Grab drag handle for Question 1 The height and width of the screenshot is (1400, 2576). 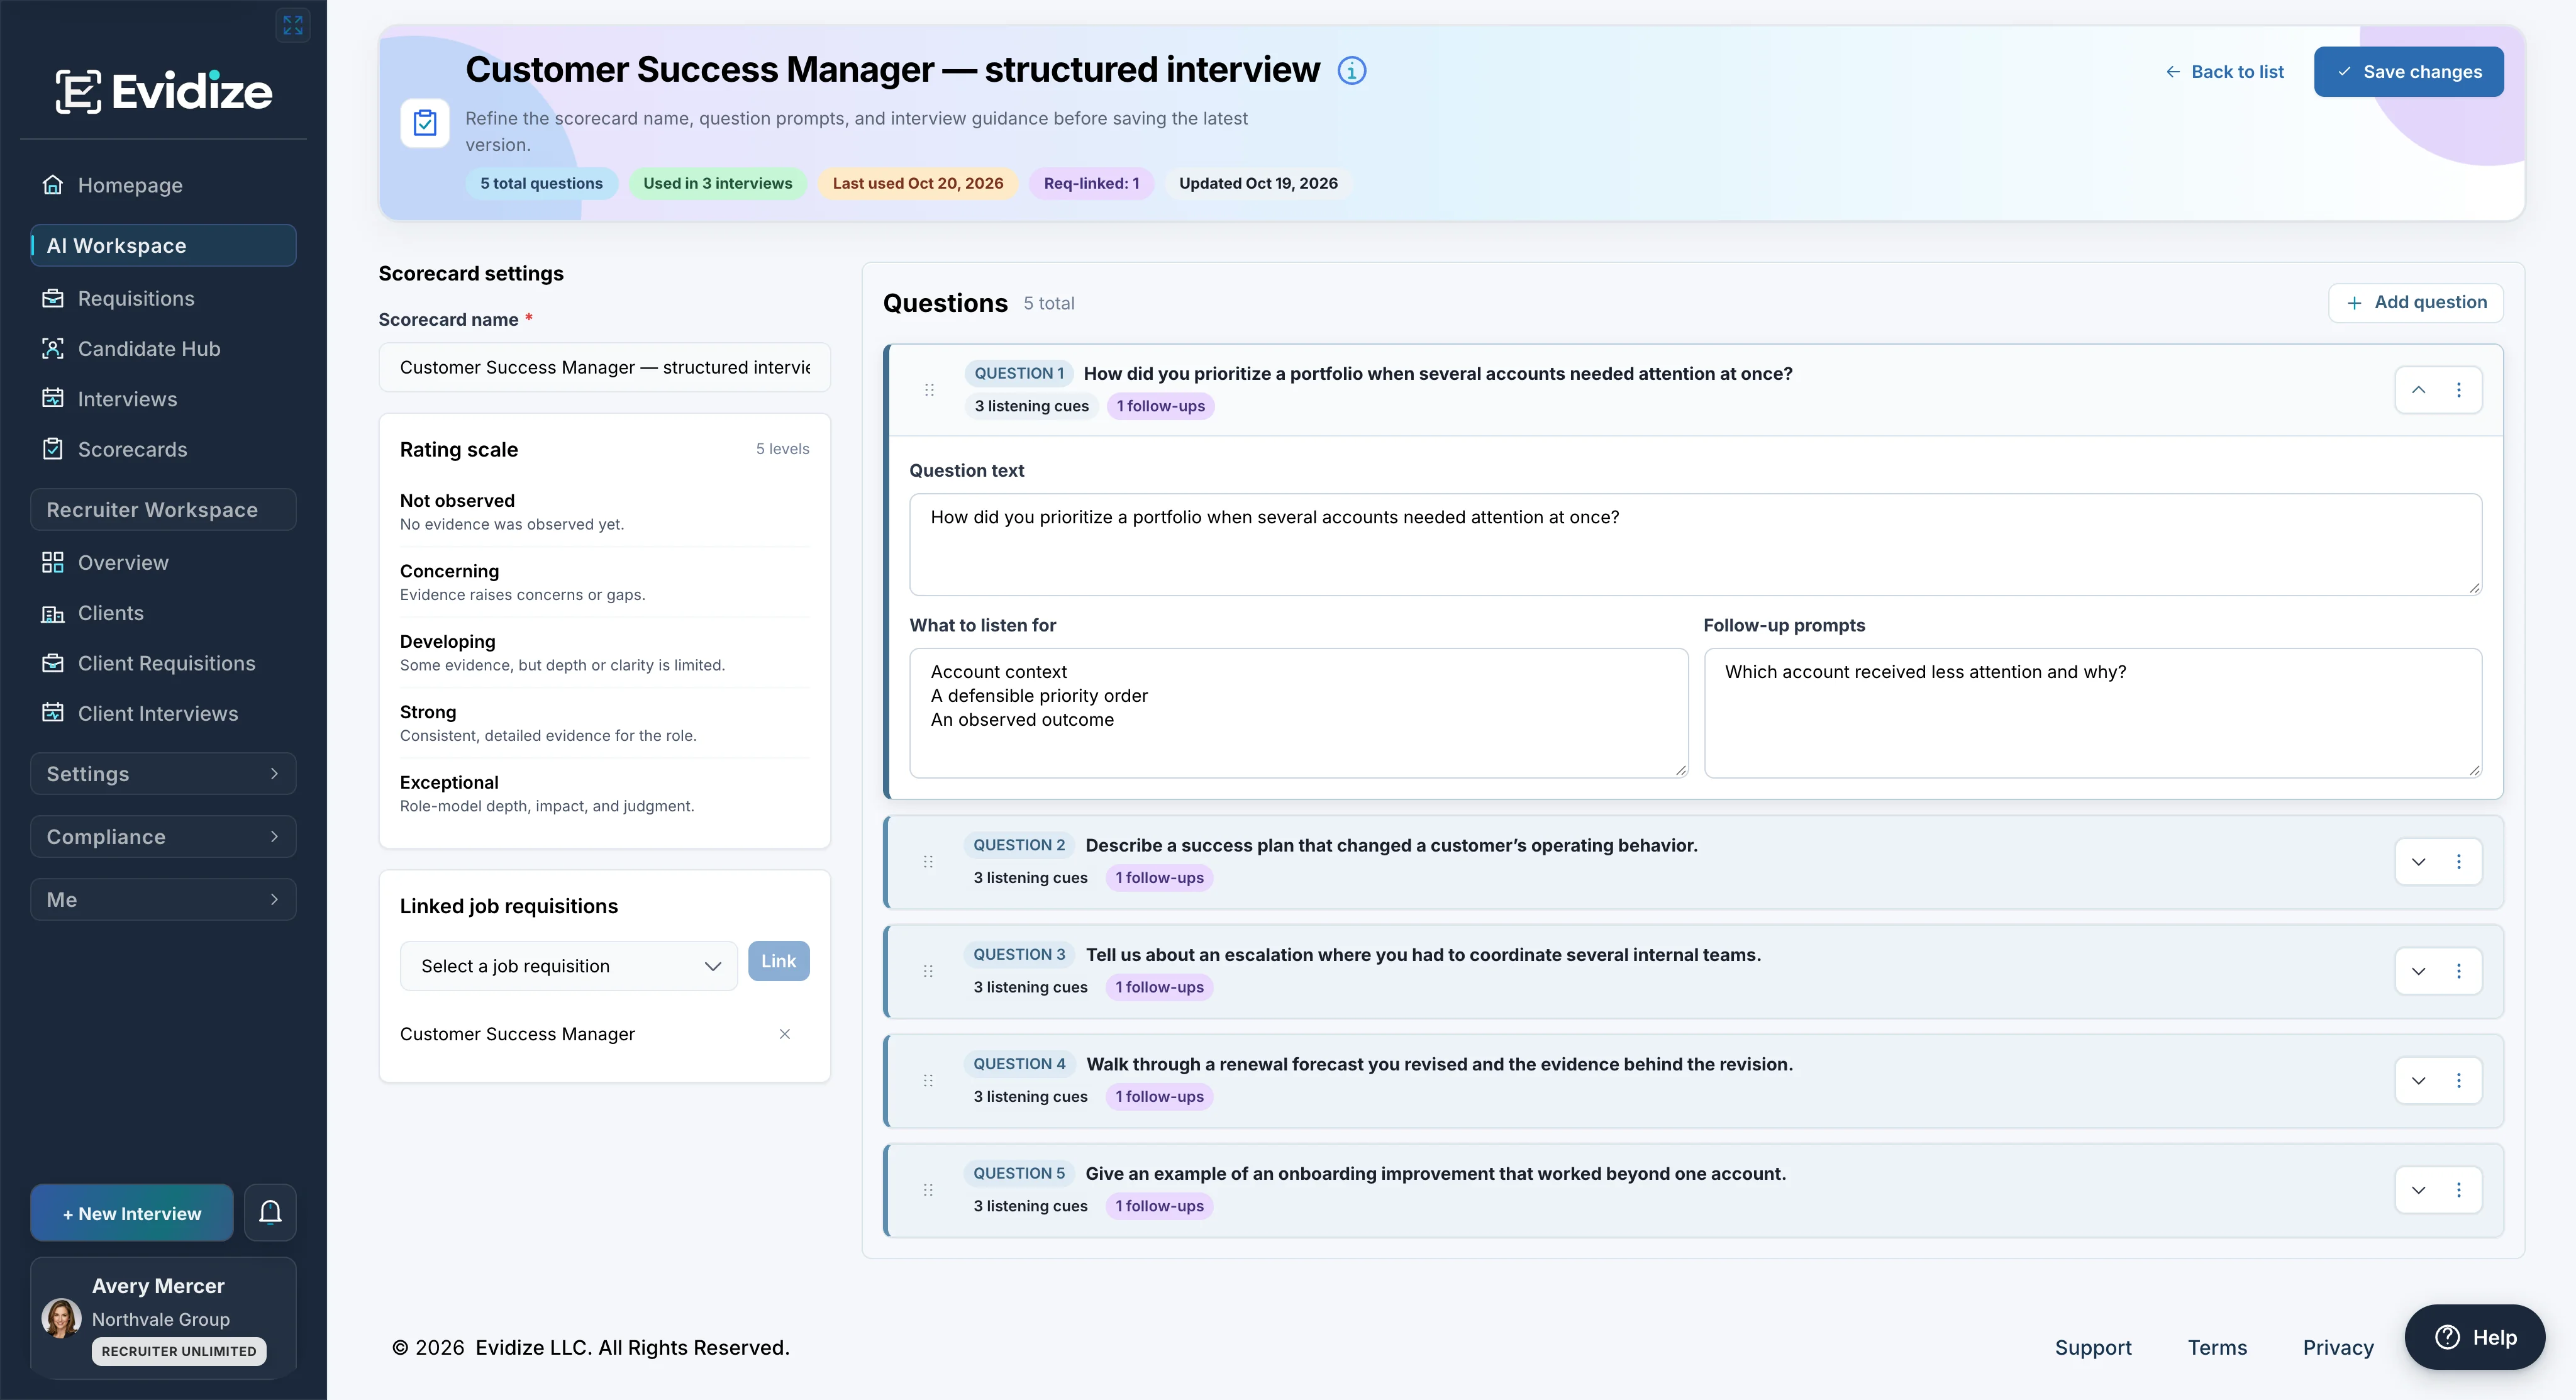929,390
